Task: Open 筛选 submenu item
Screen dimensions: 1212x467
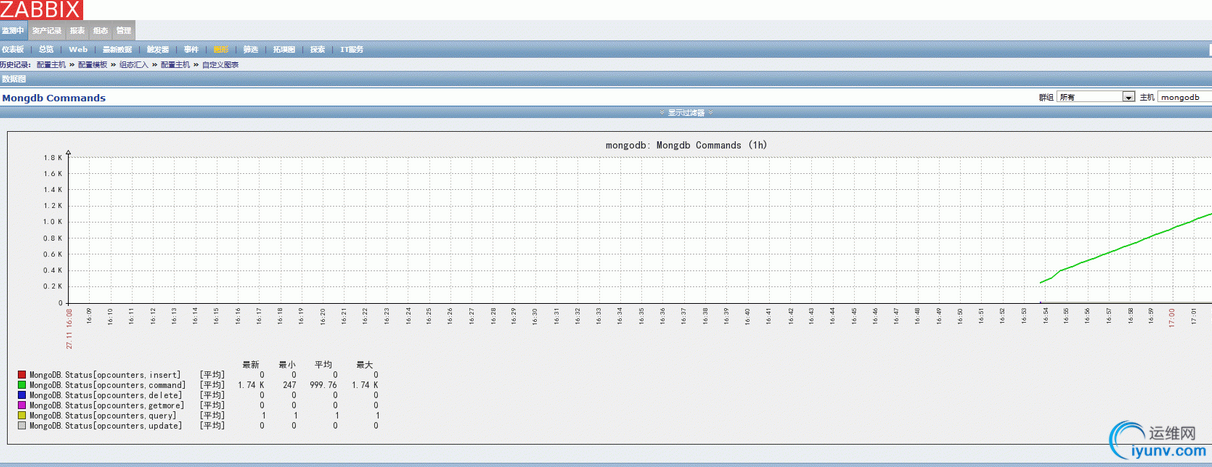Action: [x=251, y=49]
